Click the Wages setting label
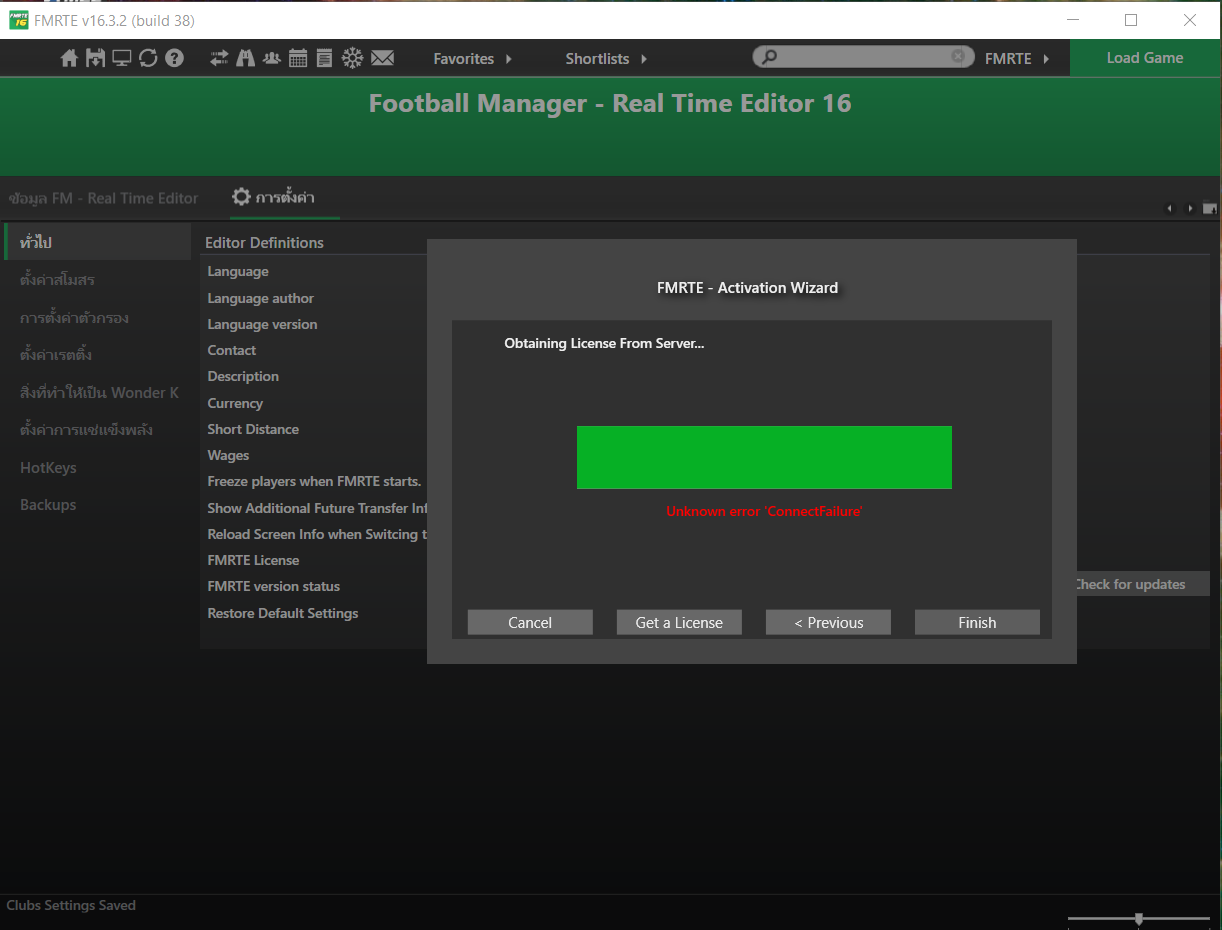The width and height of the screenshot is (1222, 930). [x=228, y=455]
